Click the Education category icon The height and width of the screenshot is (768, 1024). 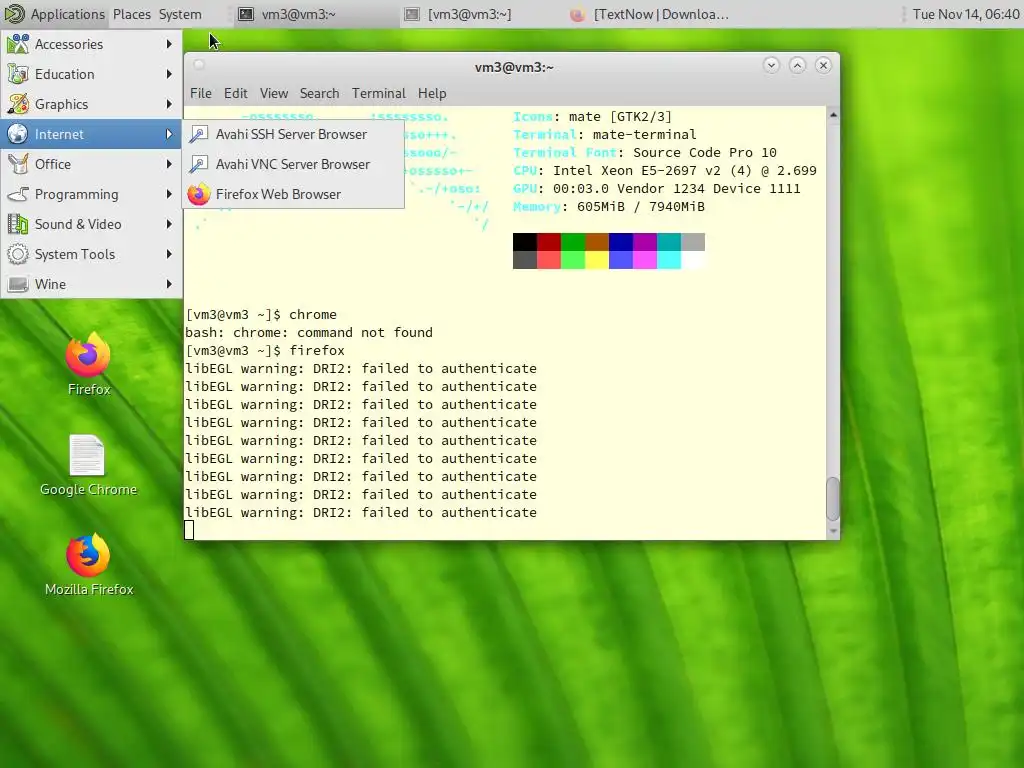pos(18,74)
